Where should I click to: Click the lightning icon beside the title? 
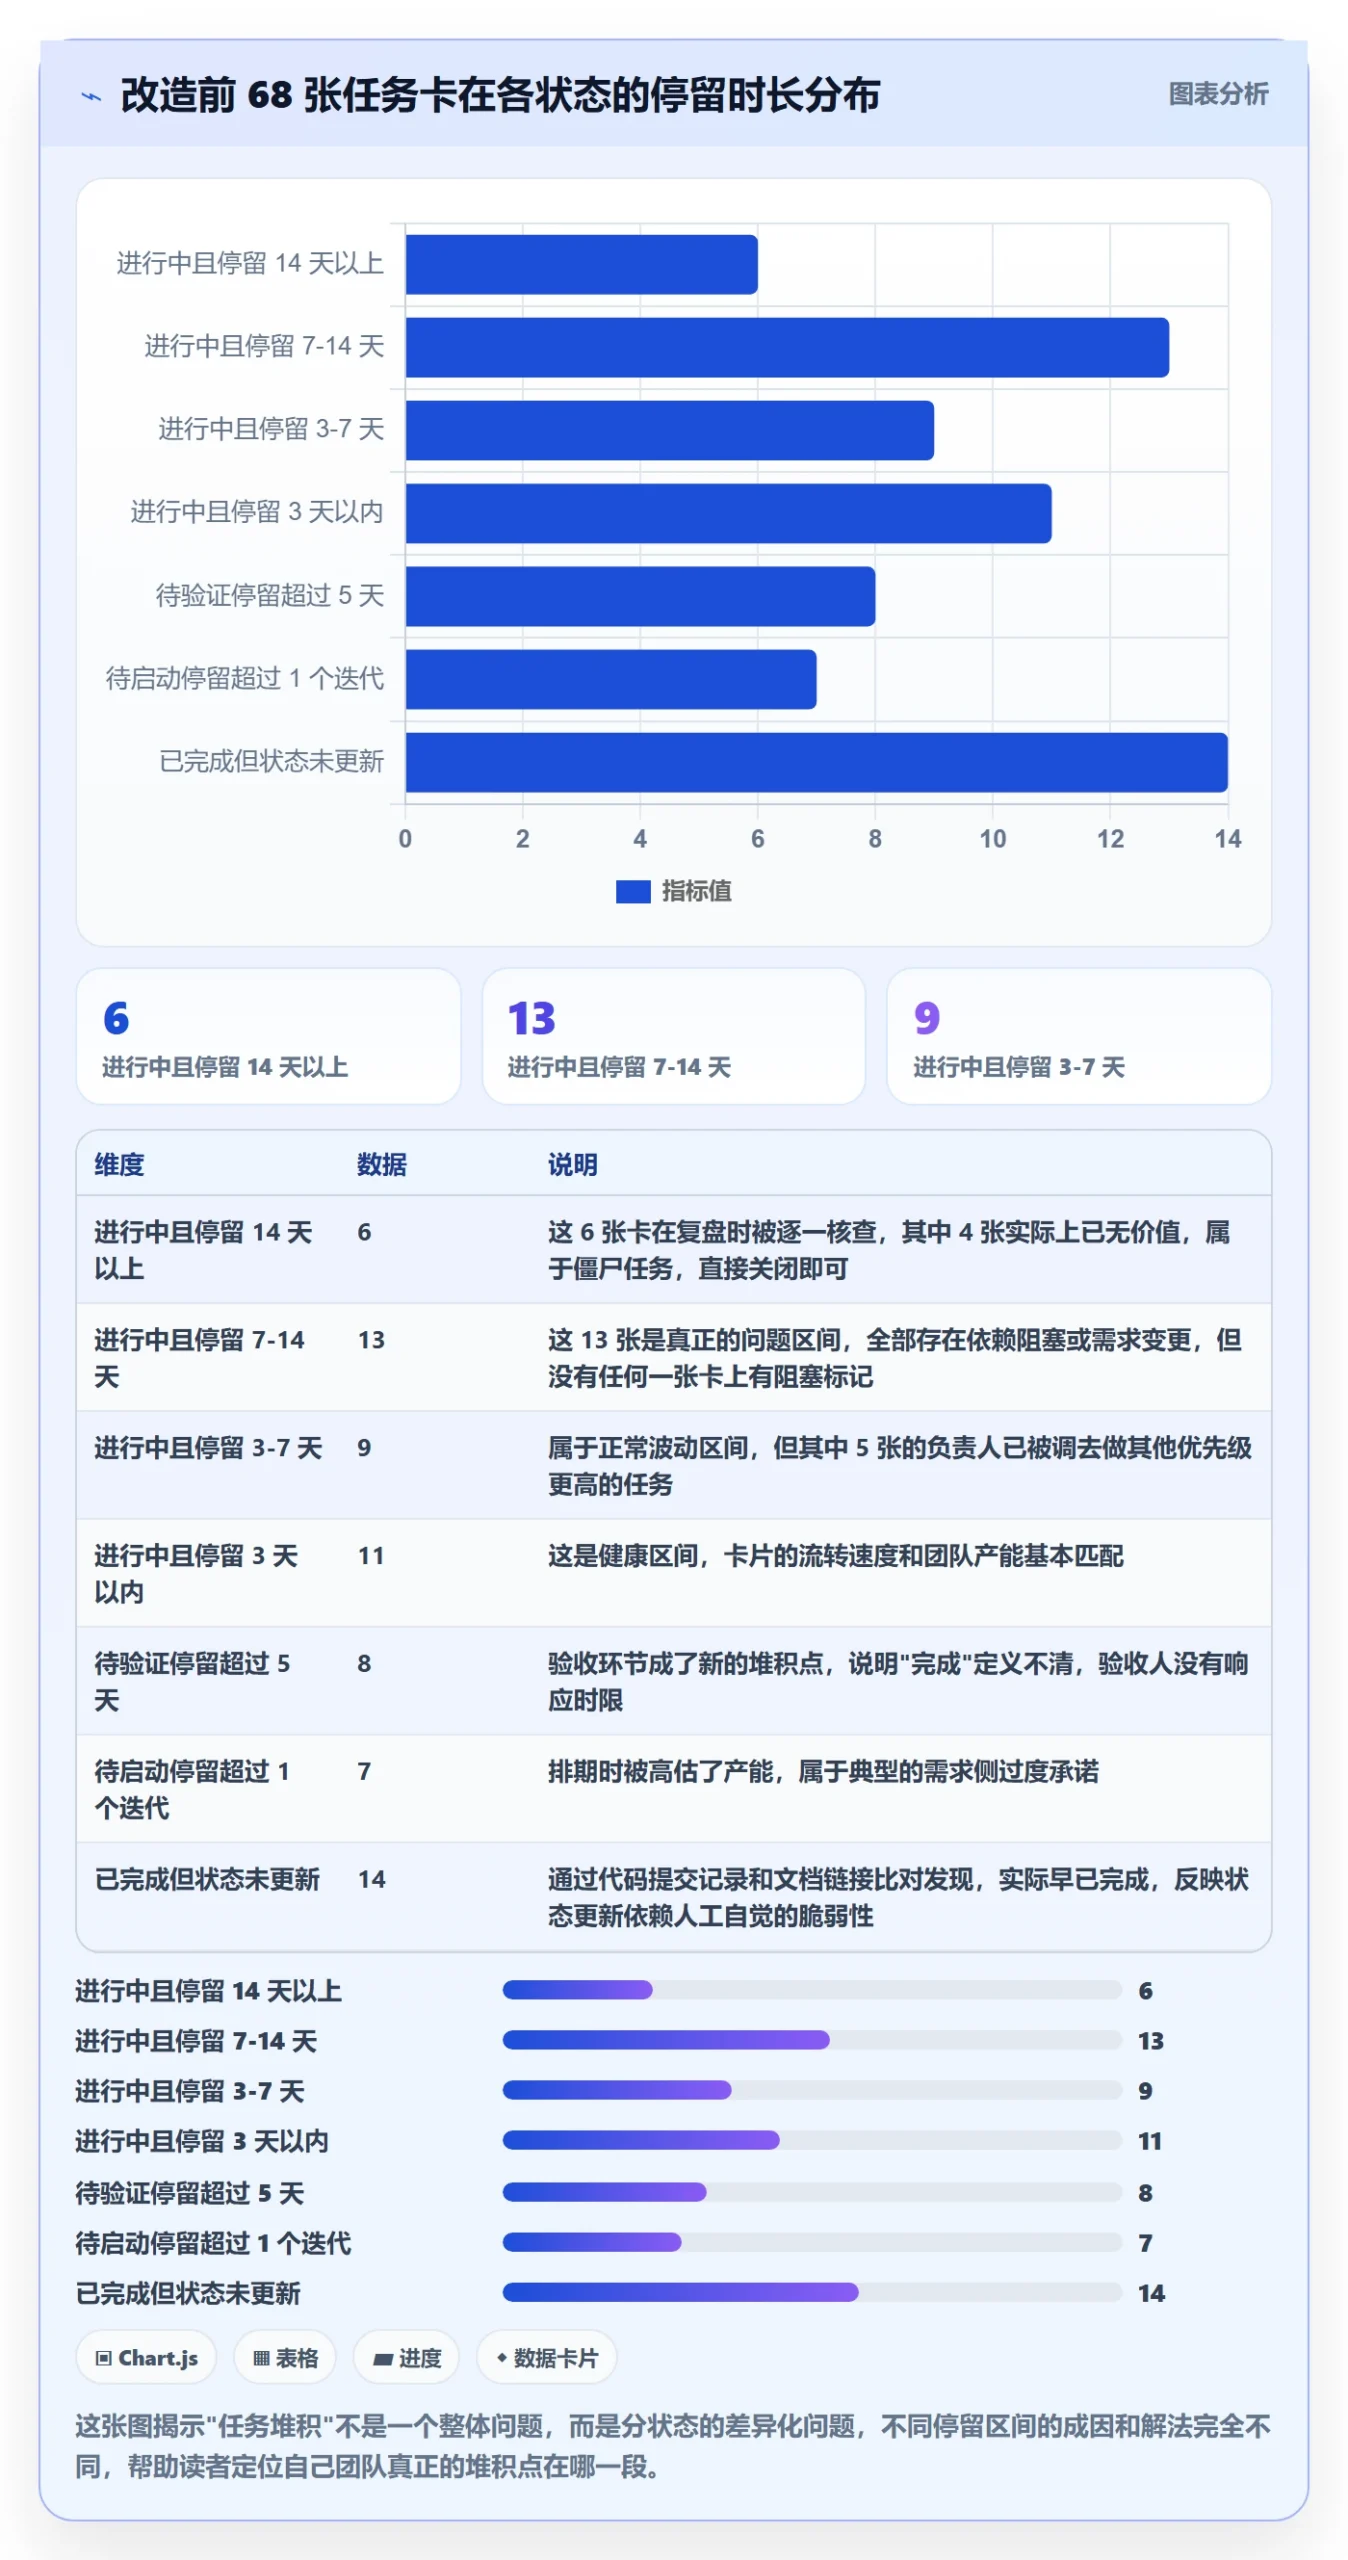click(x=91, y=97)
